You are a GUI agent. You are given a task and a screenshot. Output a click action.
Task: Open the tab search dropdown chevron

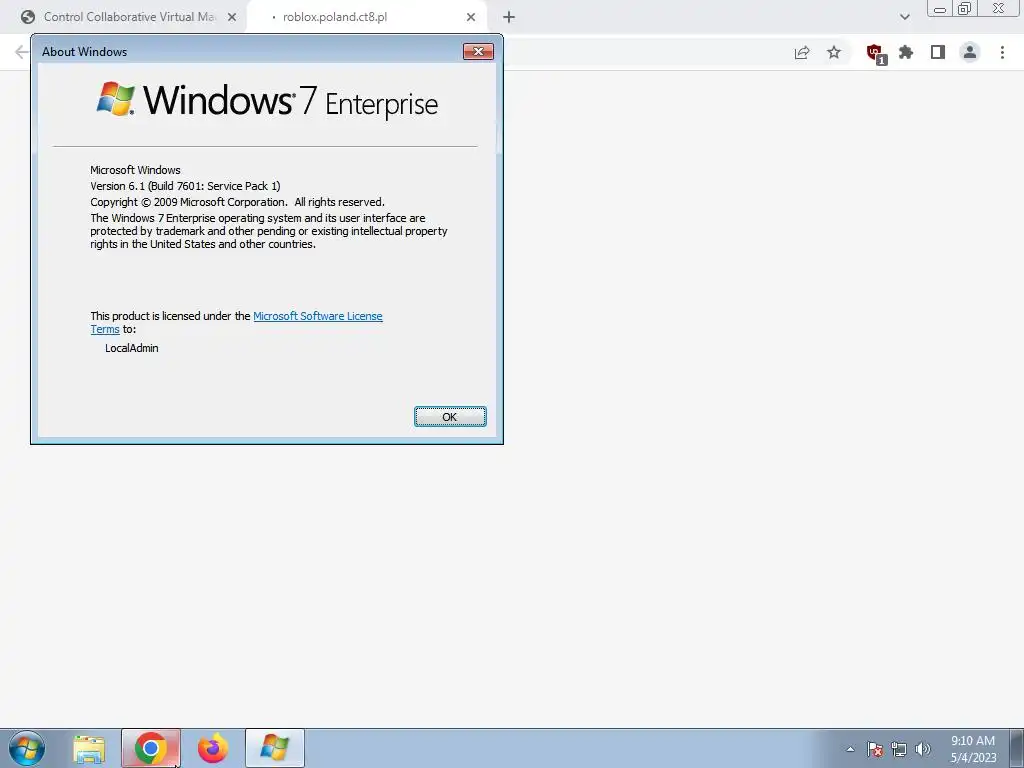tap(904, 17)
